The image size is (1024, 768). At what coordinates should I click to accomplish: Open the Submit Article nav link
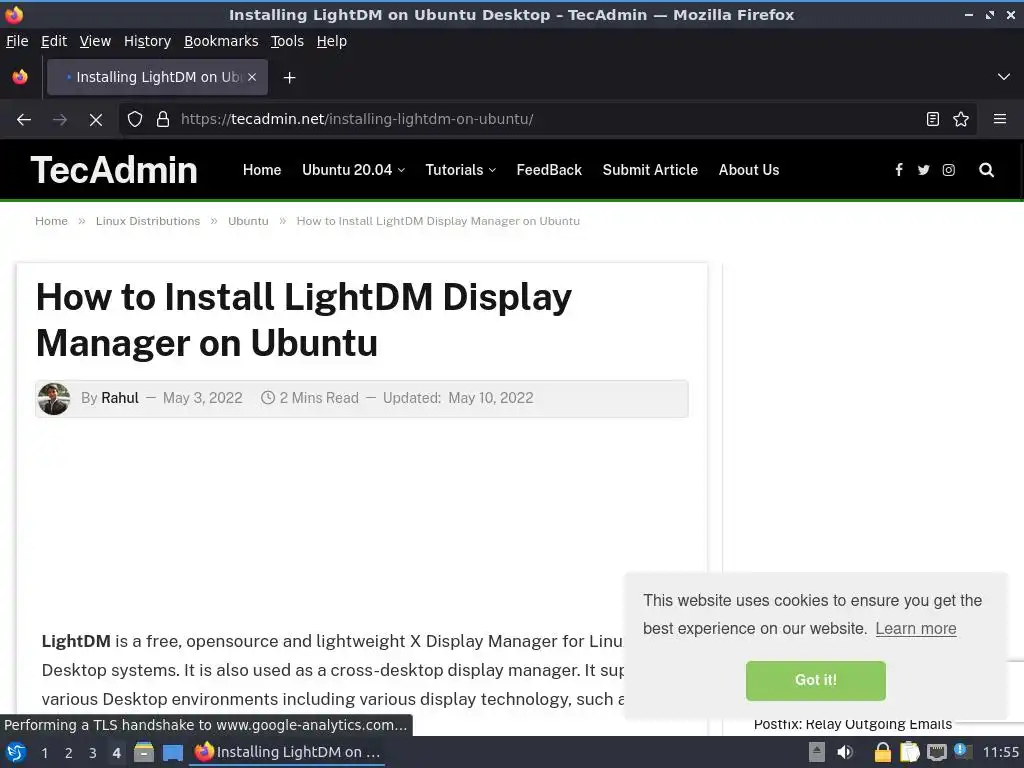click(x=650, y=170)
